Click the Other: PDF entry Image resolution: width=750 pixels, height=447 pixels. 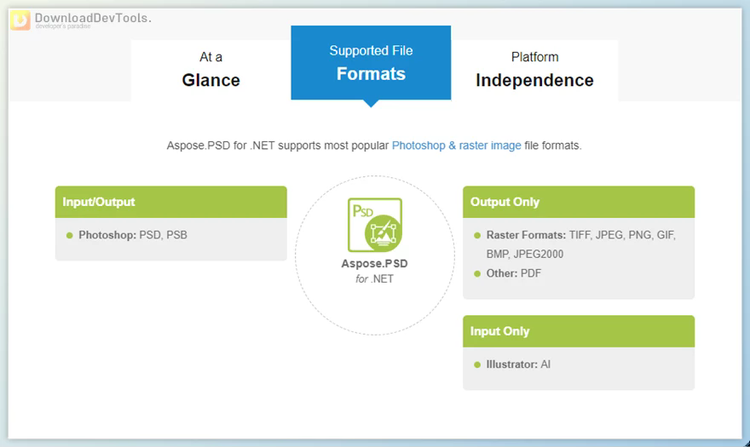[513, 273]
